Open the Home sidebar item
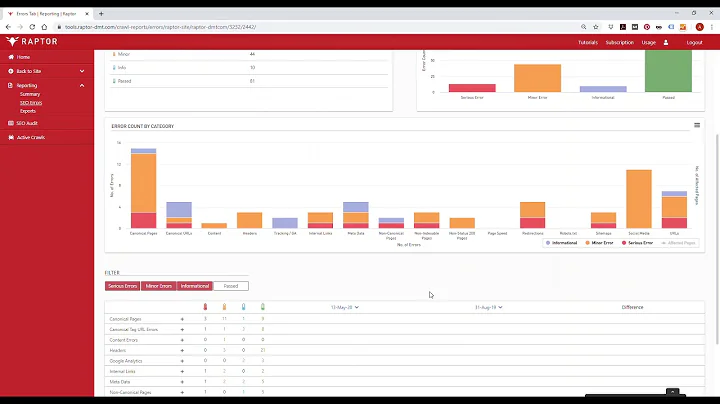 click(23, 57)
